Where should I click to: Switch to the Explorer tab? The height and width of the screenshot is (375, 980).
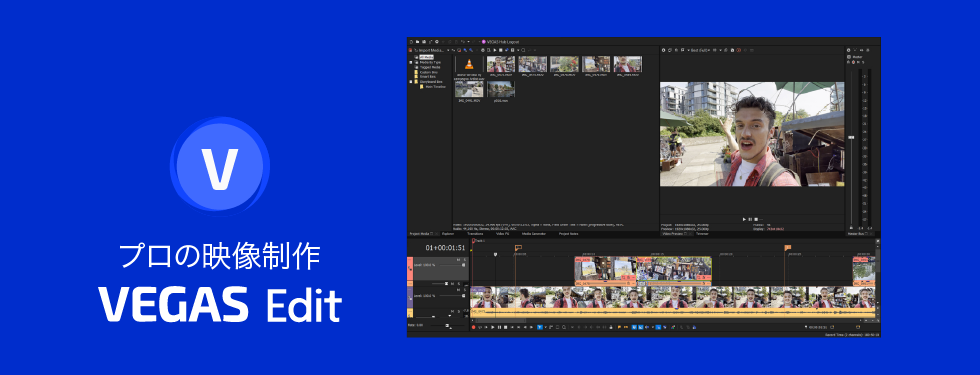(448, 234)
